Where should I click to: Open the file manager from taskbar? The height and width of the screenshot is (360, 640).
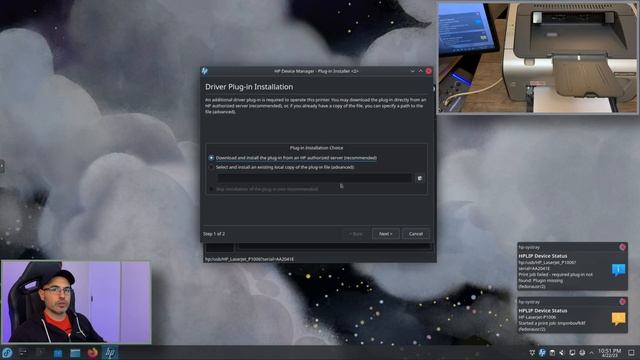pos(75,353)
